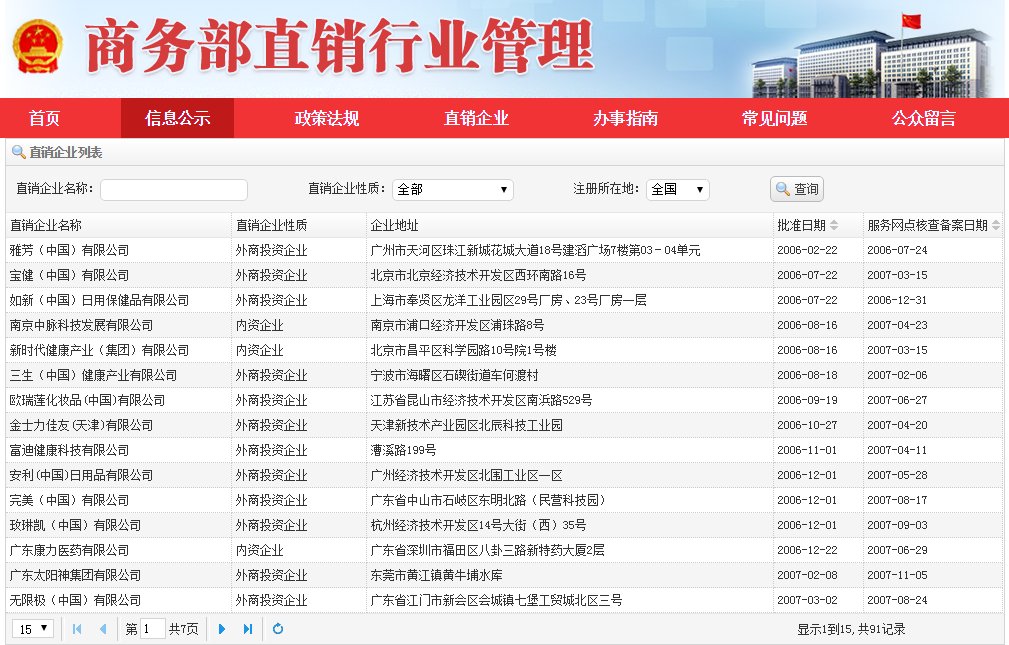Click the 查询 search button
The image size is (1009, 645).
tap(797, 189)
